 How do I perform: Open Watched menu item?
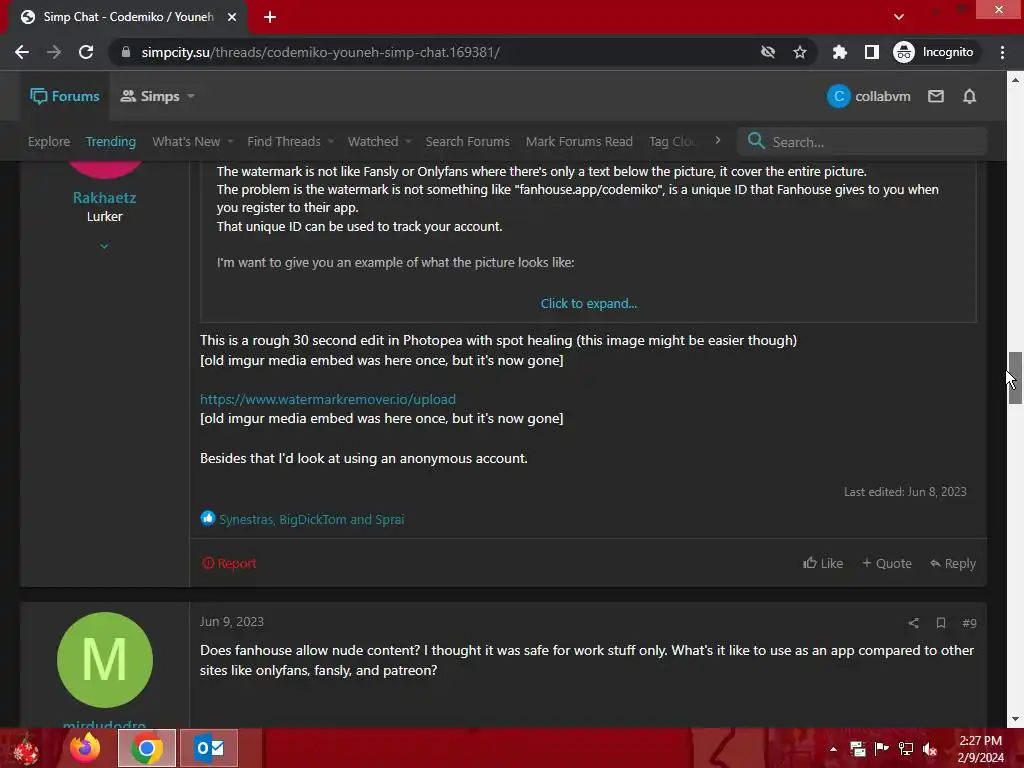coord(373,142)
